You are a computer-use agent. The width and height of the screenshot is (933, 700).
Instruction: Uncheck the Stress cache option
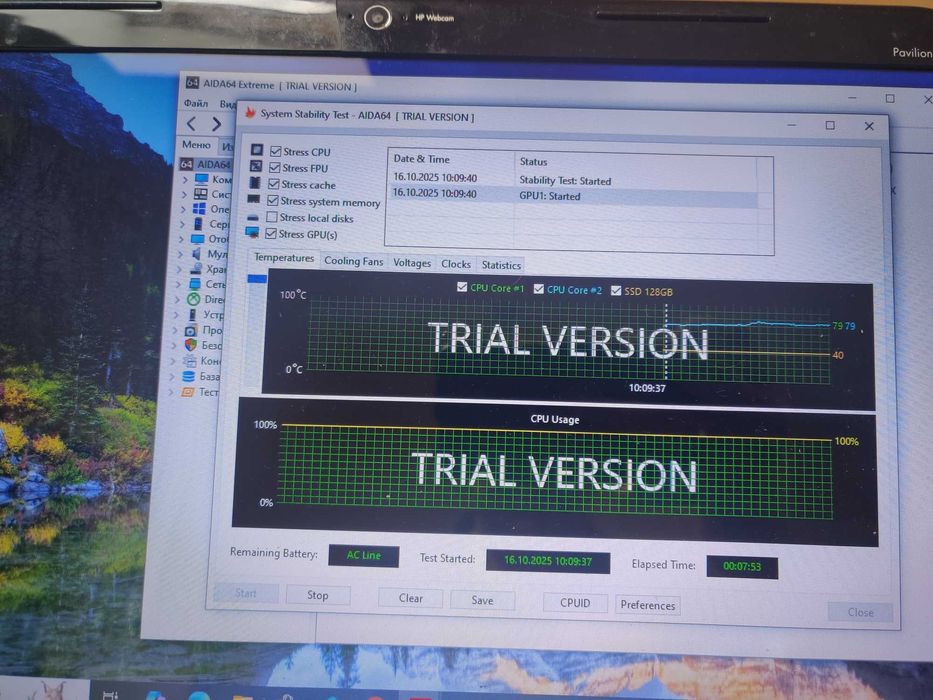(x=274, y=184)
